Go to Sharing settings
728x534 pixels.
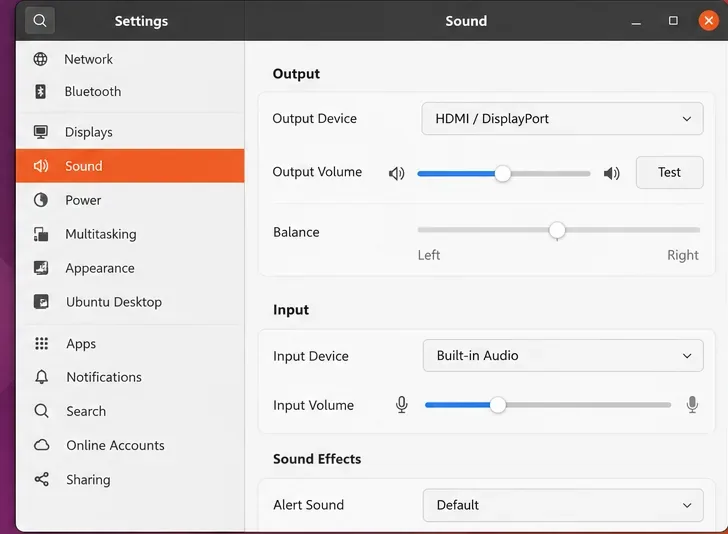pos(130,479)
